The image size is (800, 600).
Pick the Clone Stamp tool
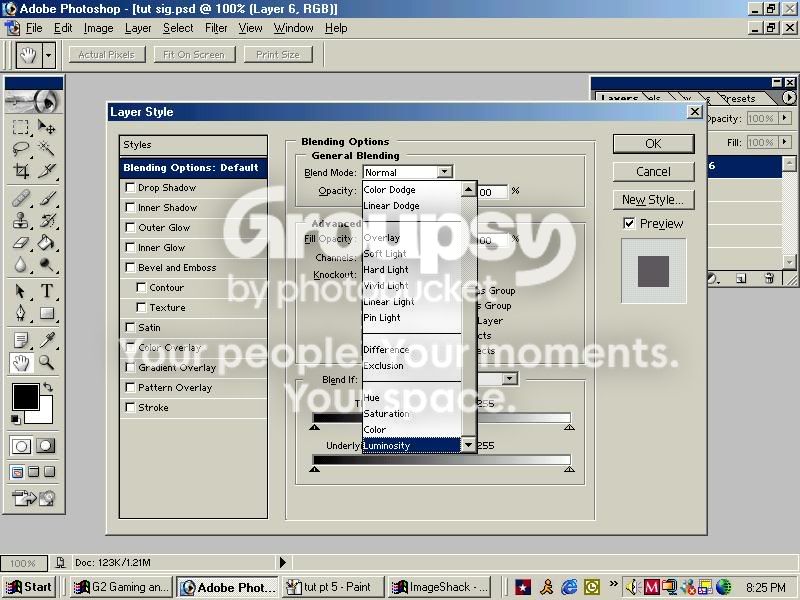[21, 220]
